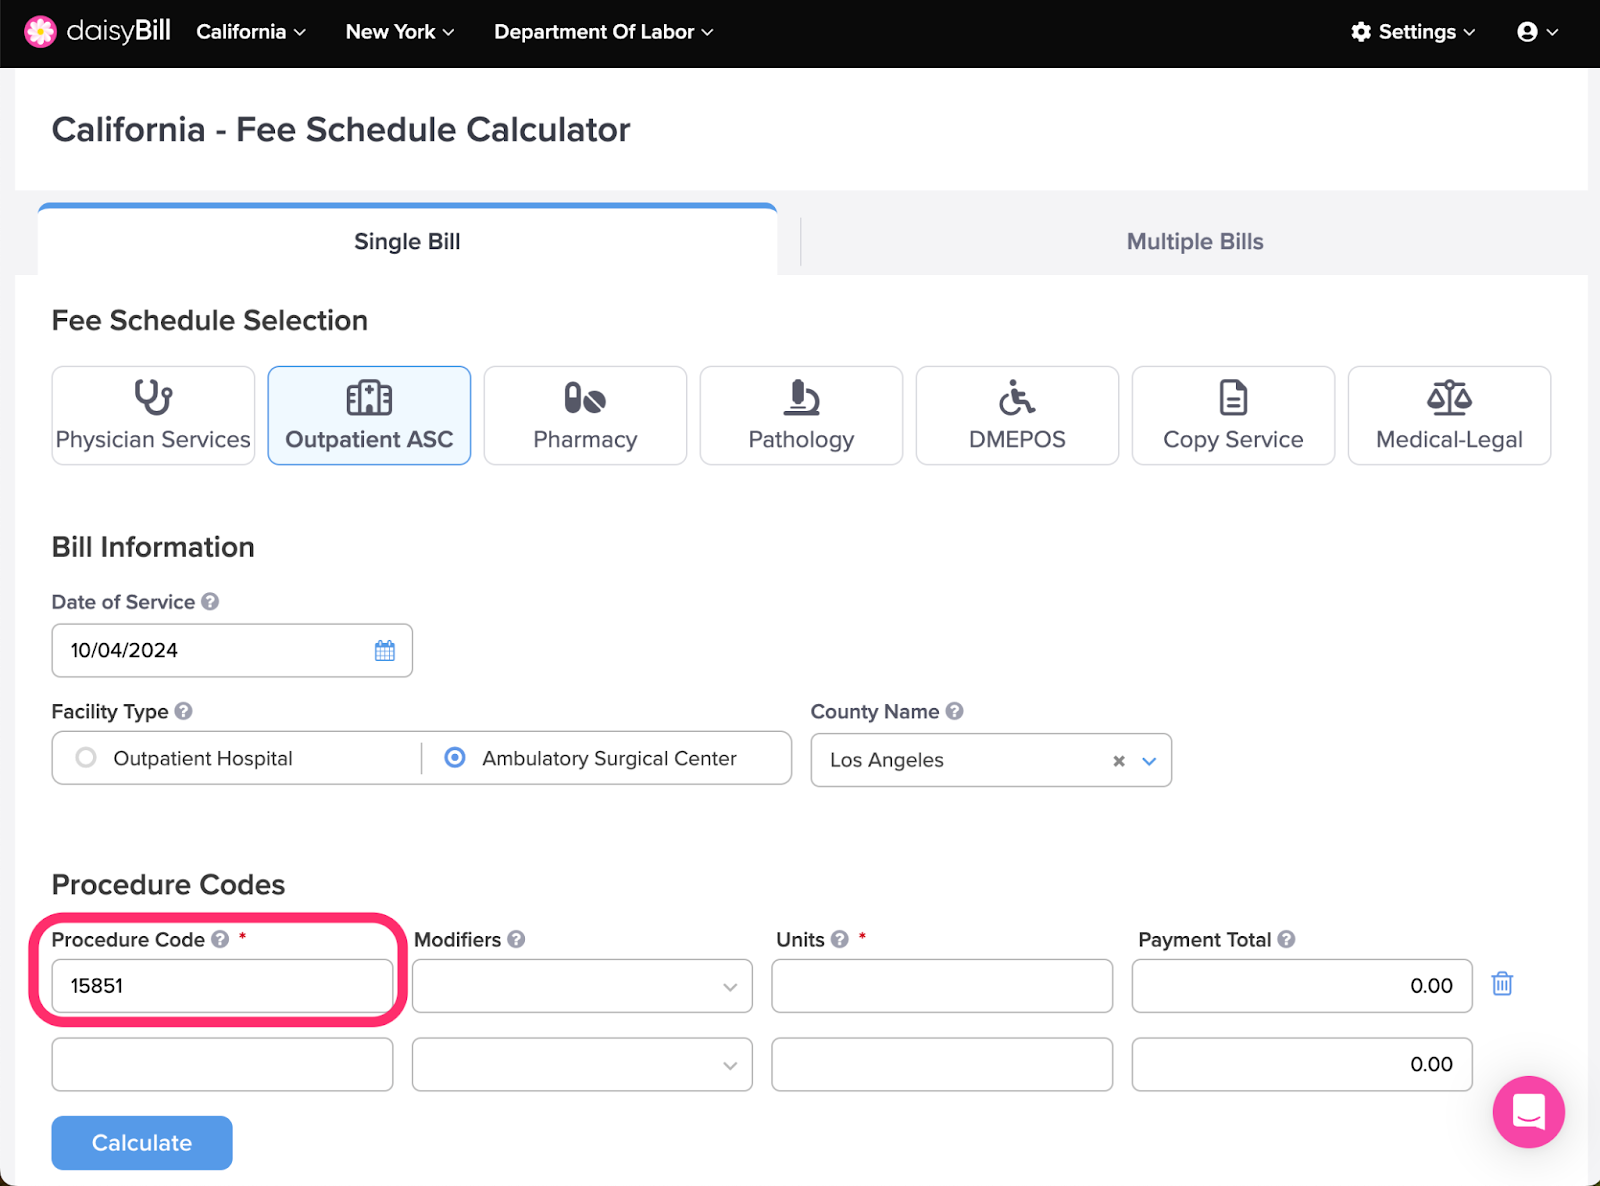Screen dimensions: 1600x1186
Task: Open the first row Modifiers dropdown
Action: [582, 986]
